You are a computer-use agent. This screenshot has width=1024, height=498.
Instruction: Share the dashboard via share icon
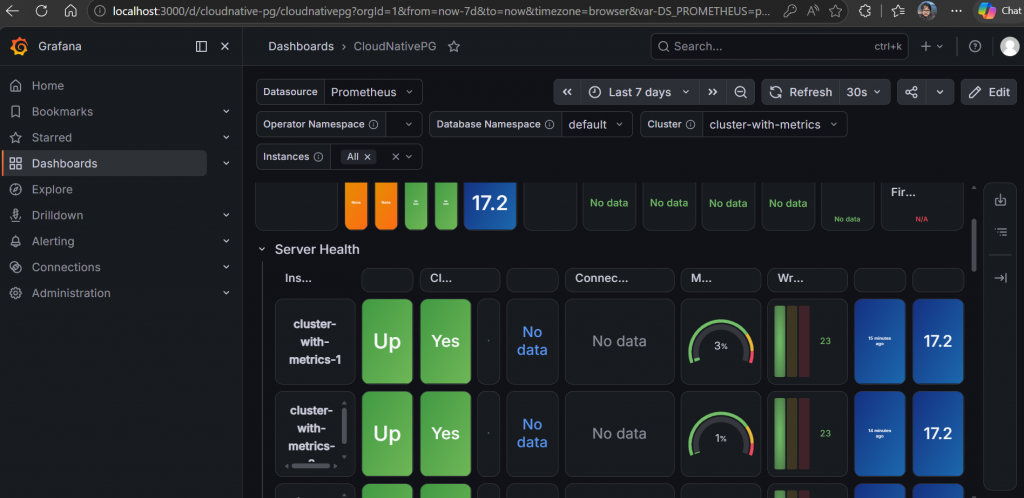tap(911, 92)
